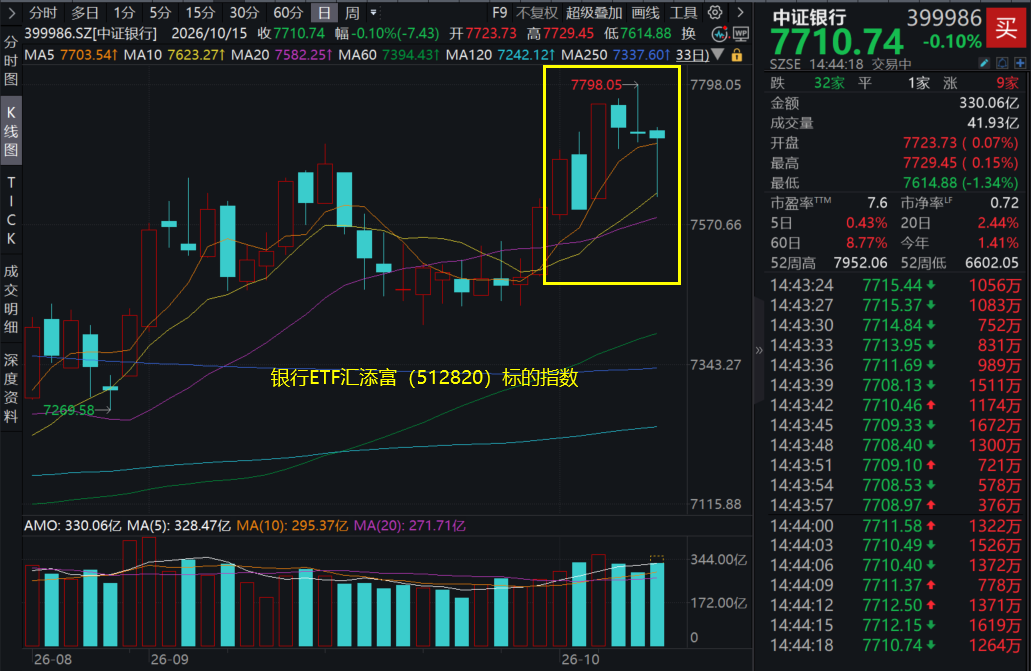Select the 1分 timeframe
The height and width of the screenshot is (671, 1031).
(x=124, y=12)
